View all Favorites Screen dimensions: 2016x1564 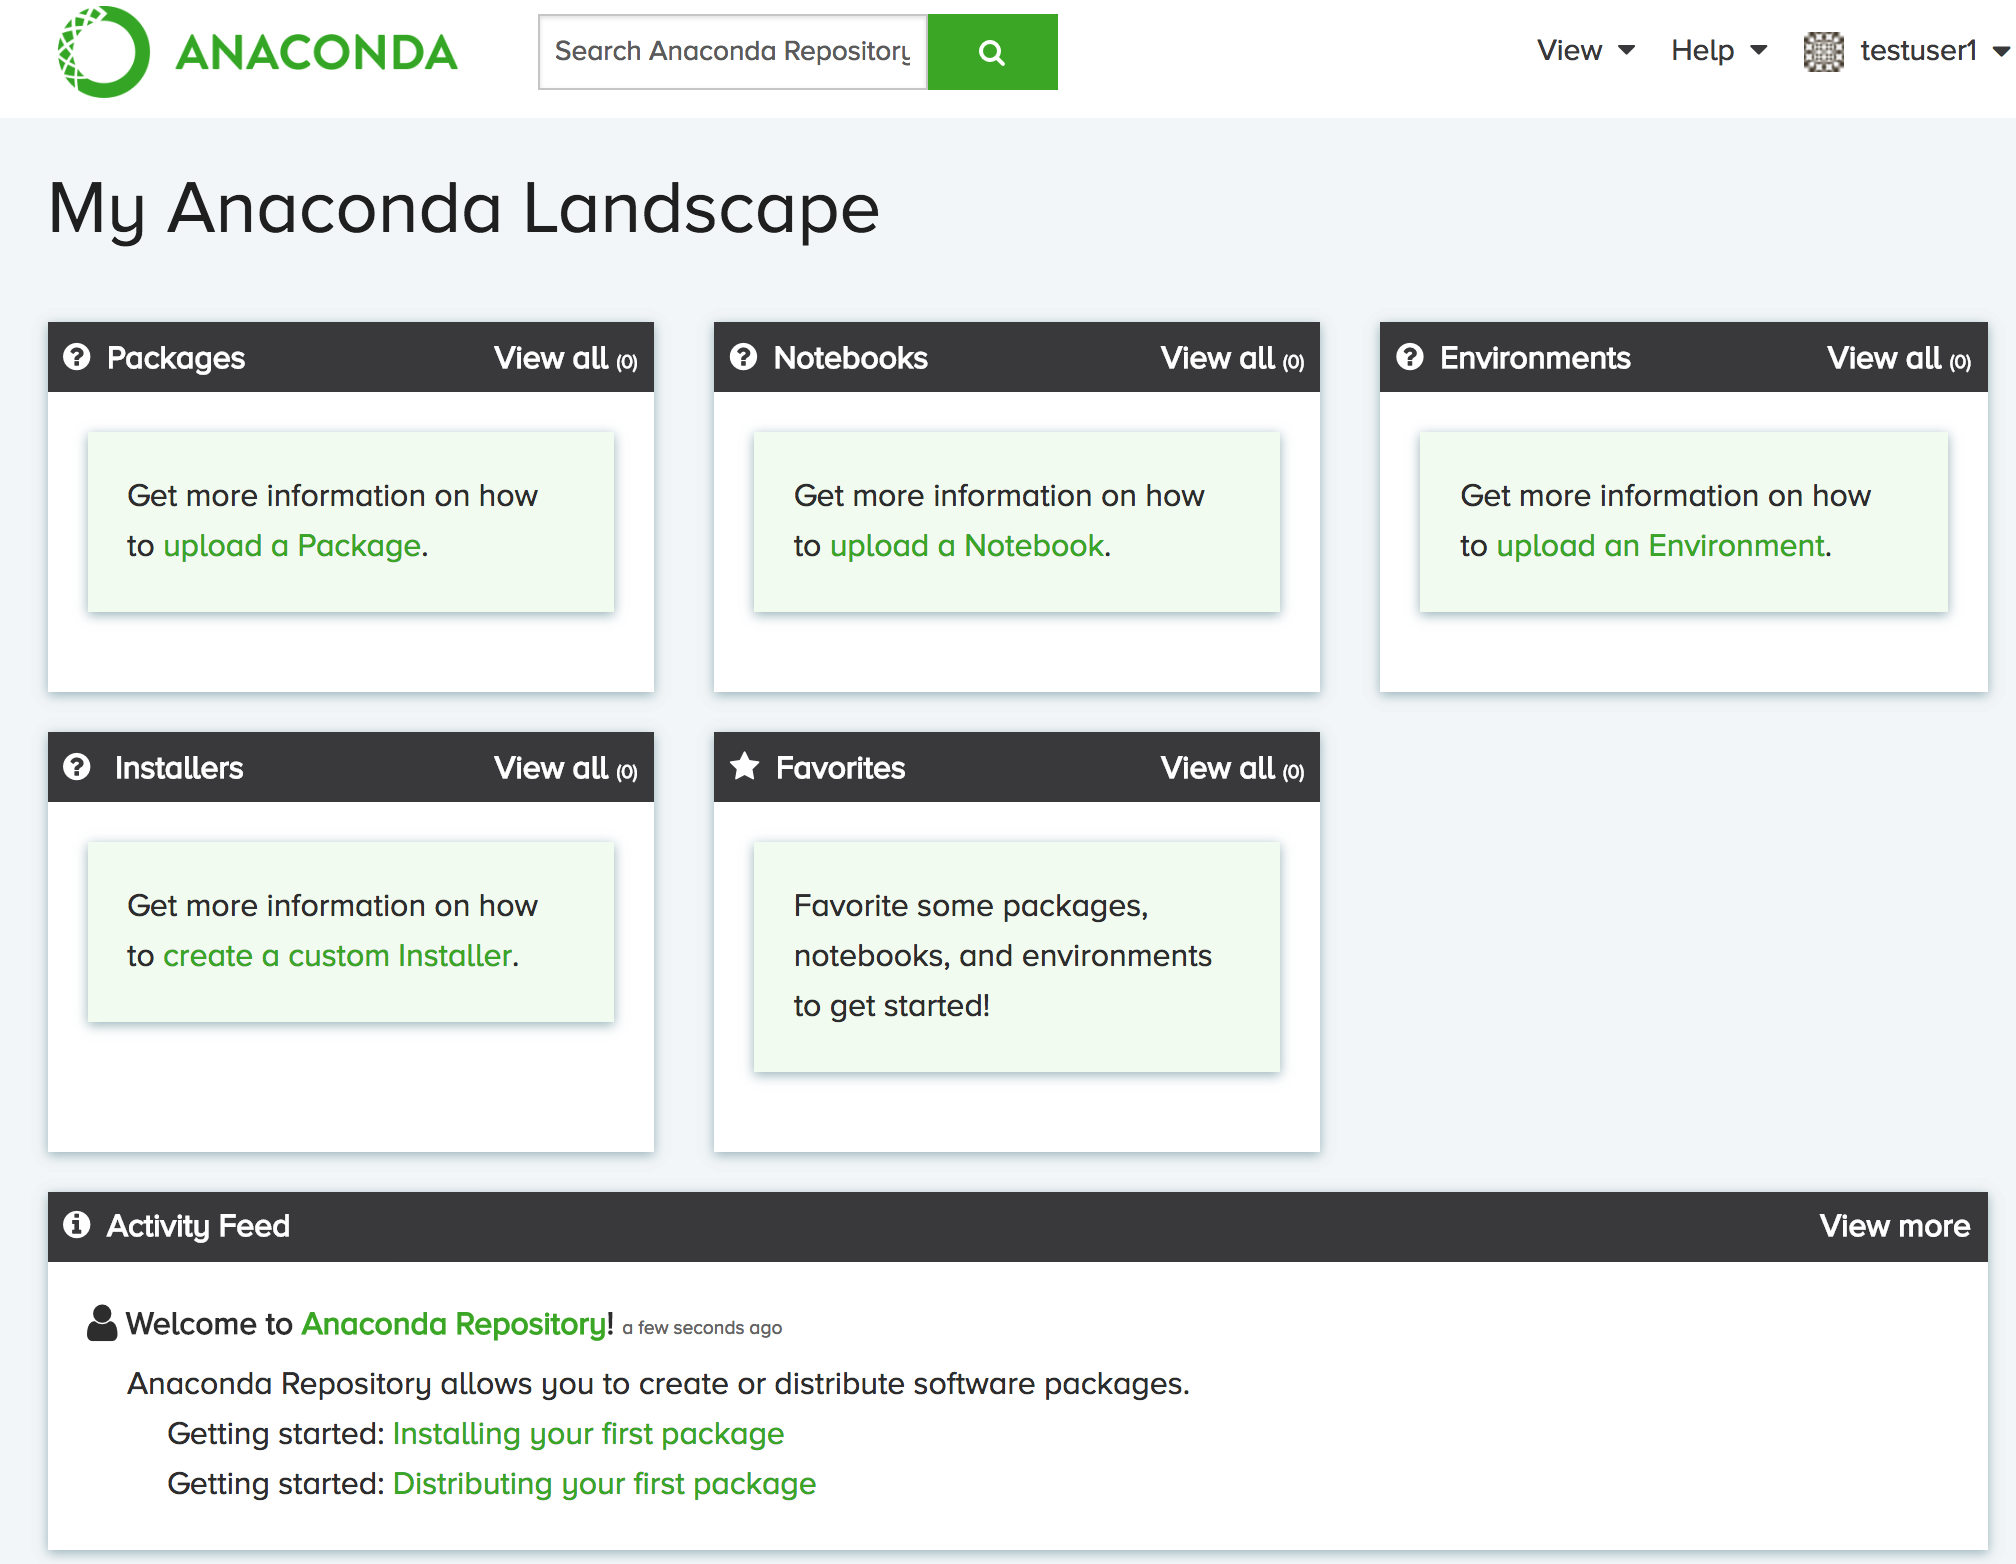point(1232,768)
